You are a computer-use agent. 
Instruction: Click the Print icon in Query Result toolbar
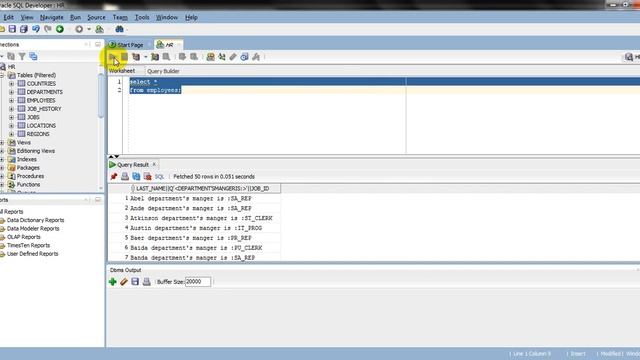point(125,176)
